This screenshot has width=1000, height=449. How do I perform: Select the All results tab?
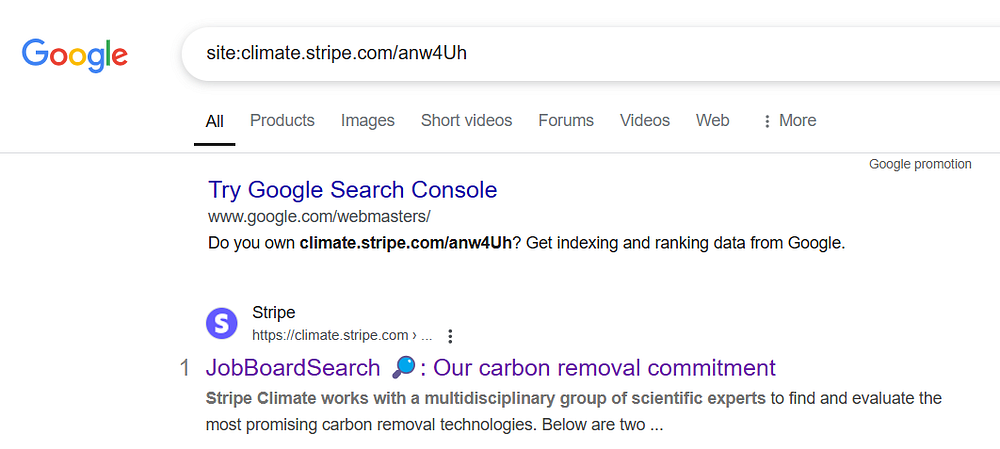(215, 122)
